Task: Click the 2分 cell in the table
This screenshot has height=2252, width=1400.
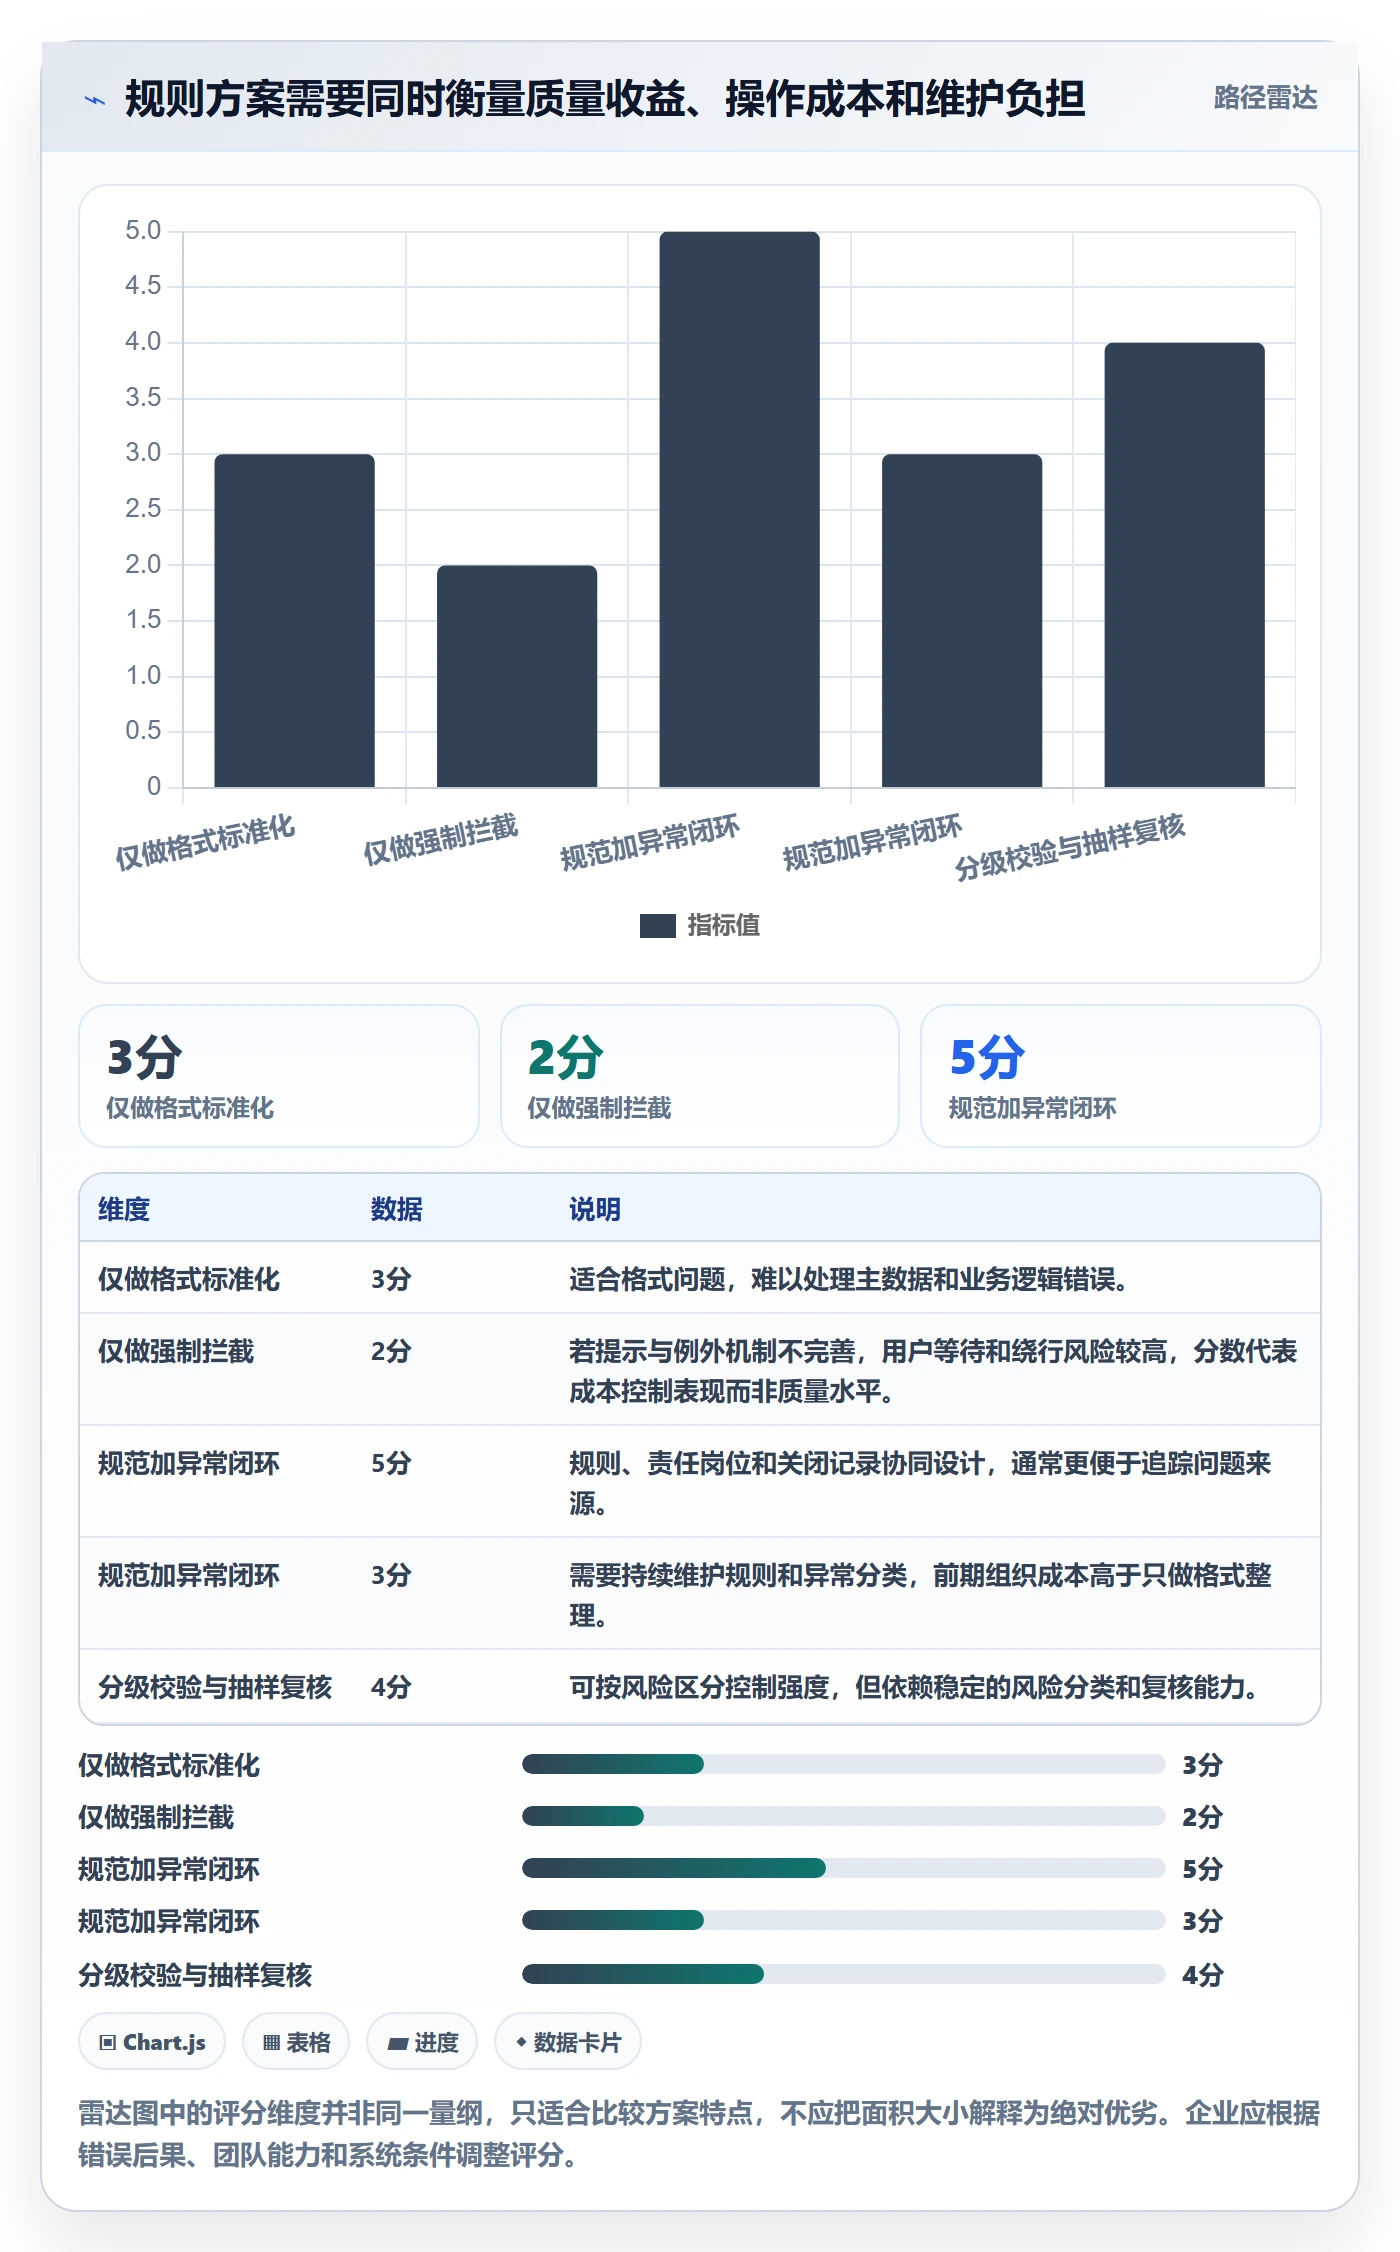Action: pos(391,1351)
